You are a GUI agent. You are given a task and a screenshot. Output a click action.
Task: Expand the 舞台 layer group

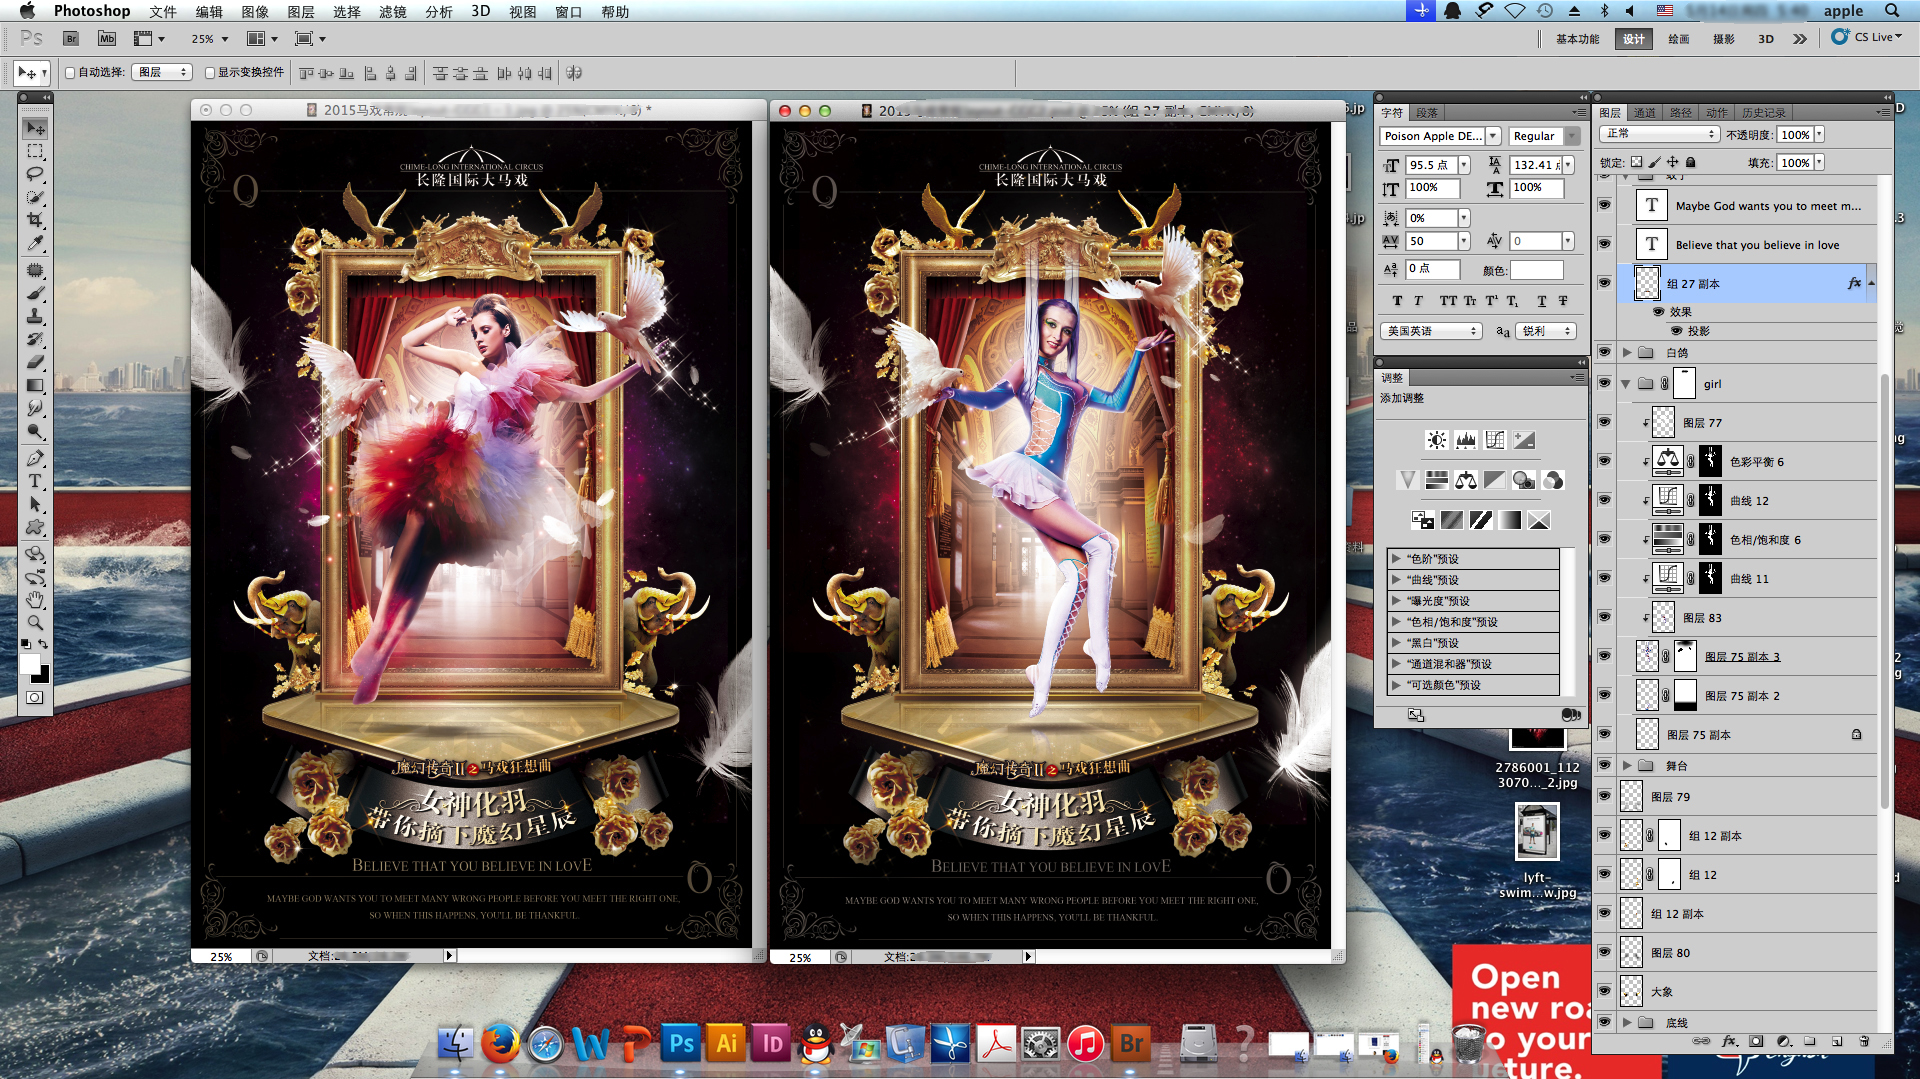tap(1627, 765)
